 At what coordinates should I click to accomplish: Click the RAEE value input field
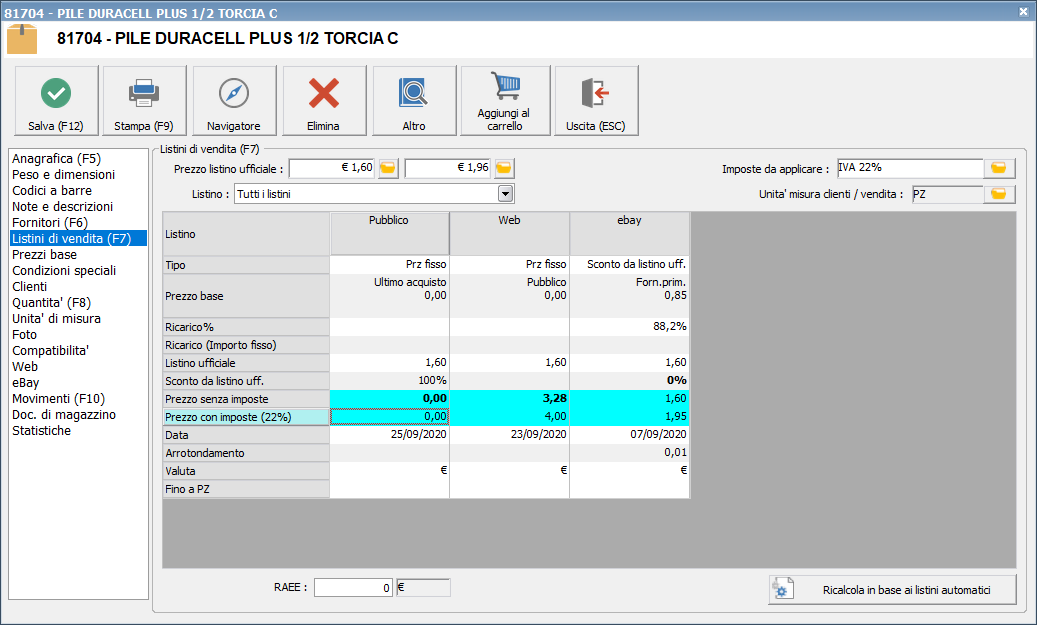(x=353, y=587)
